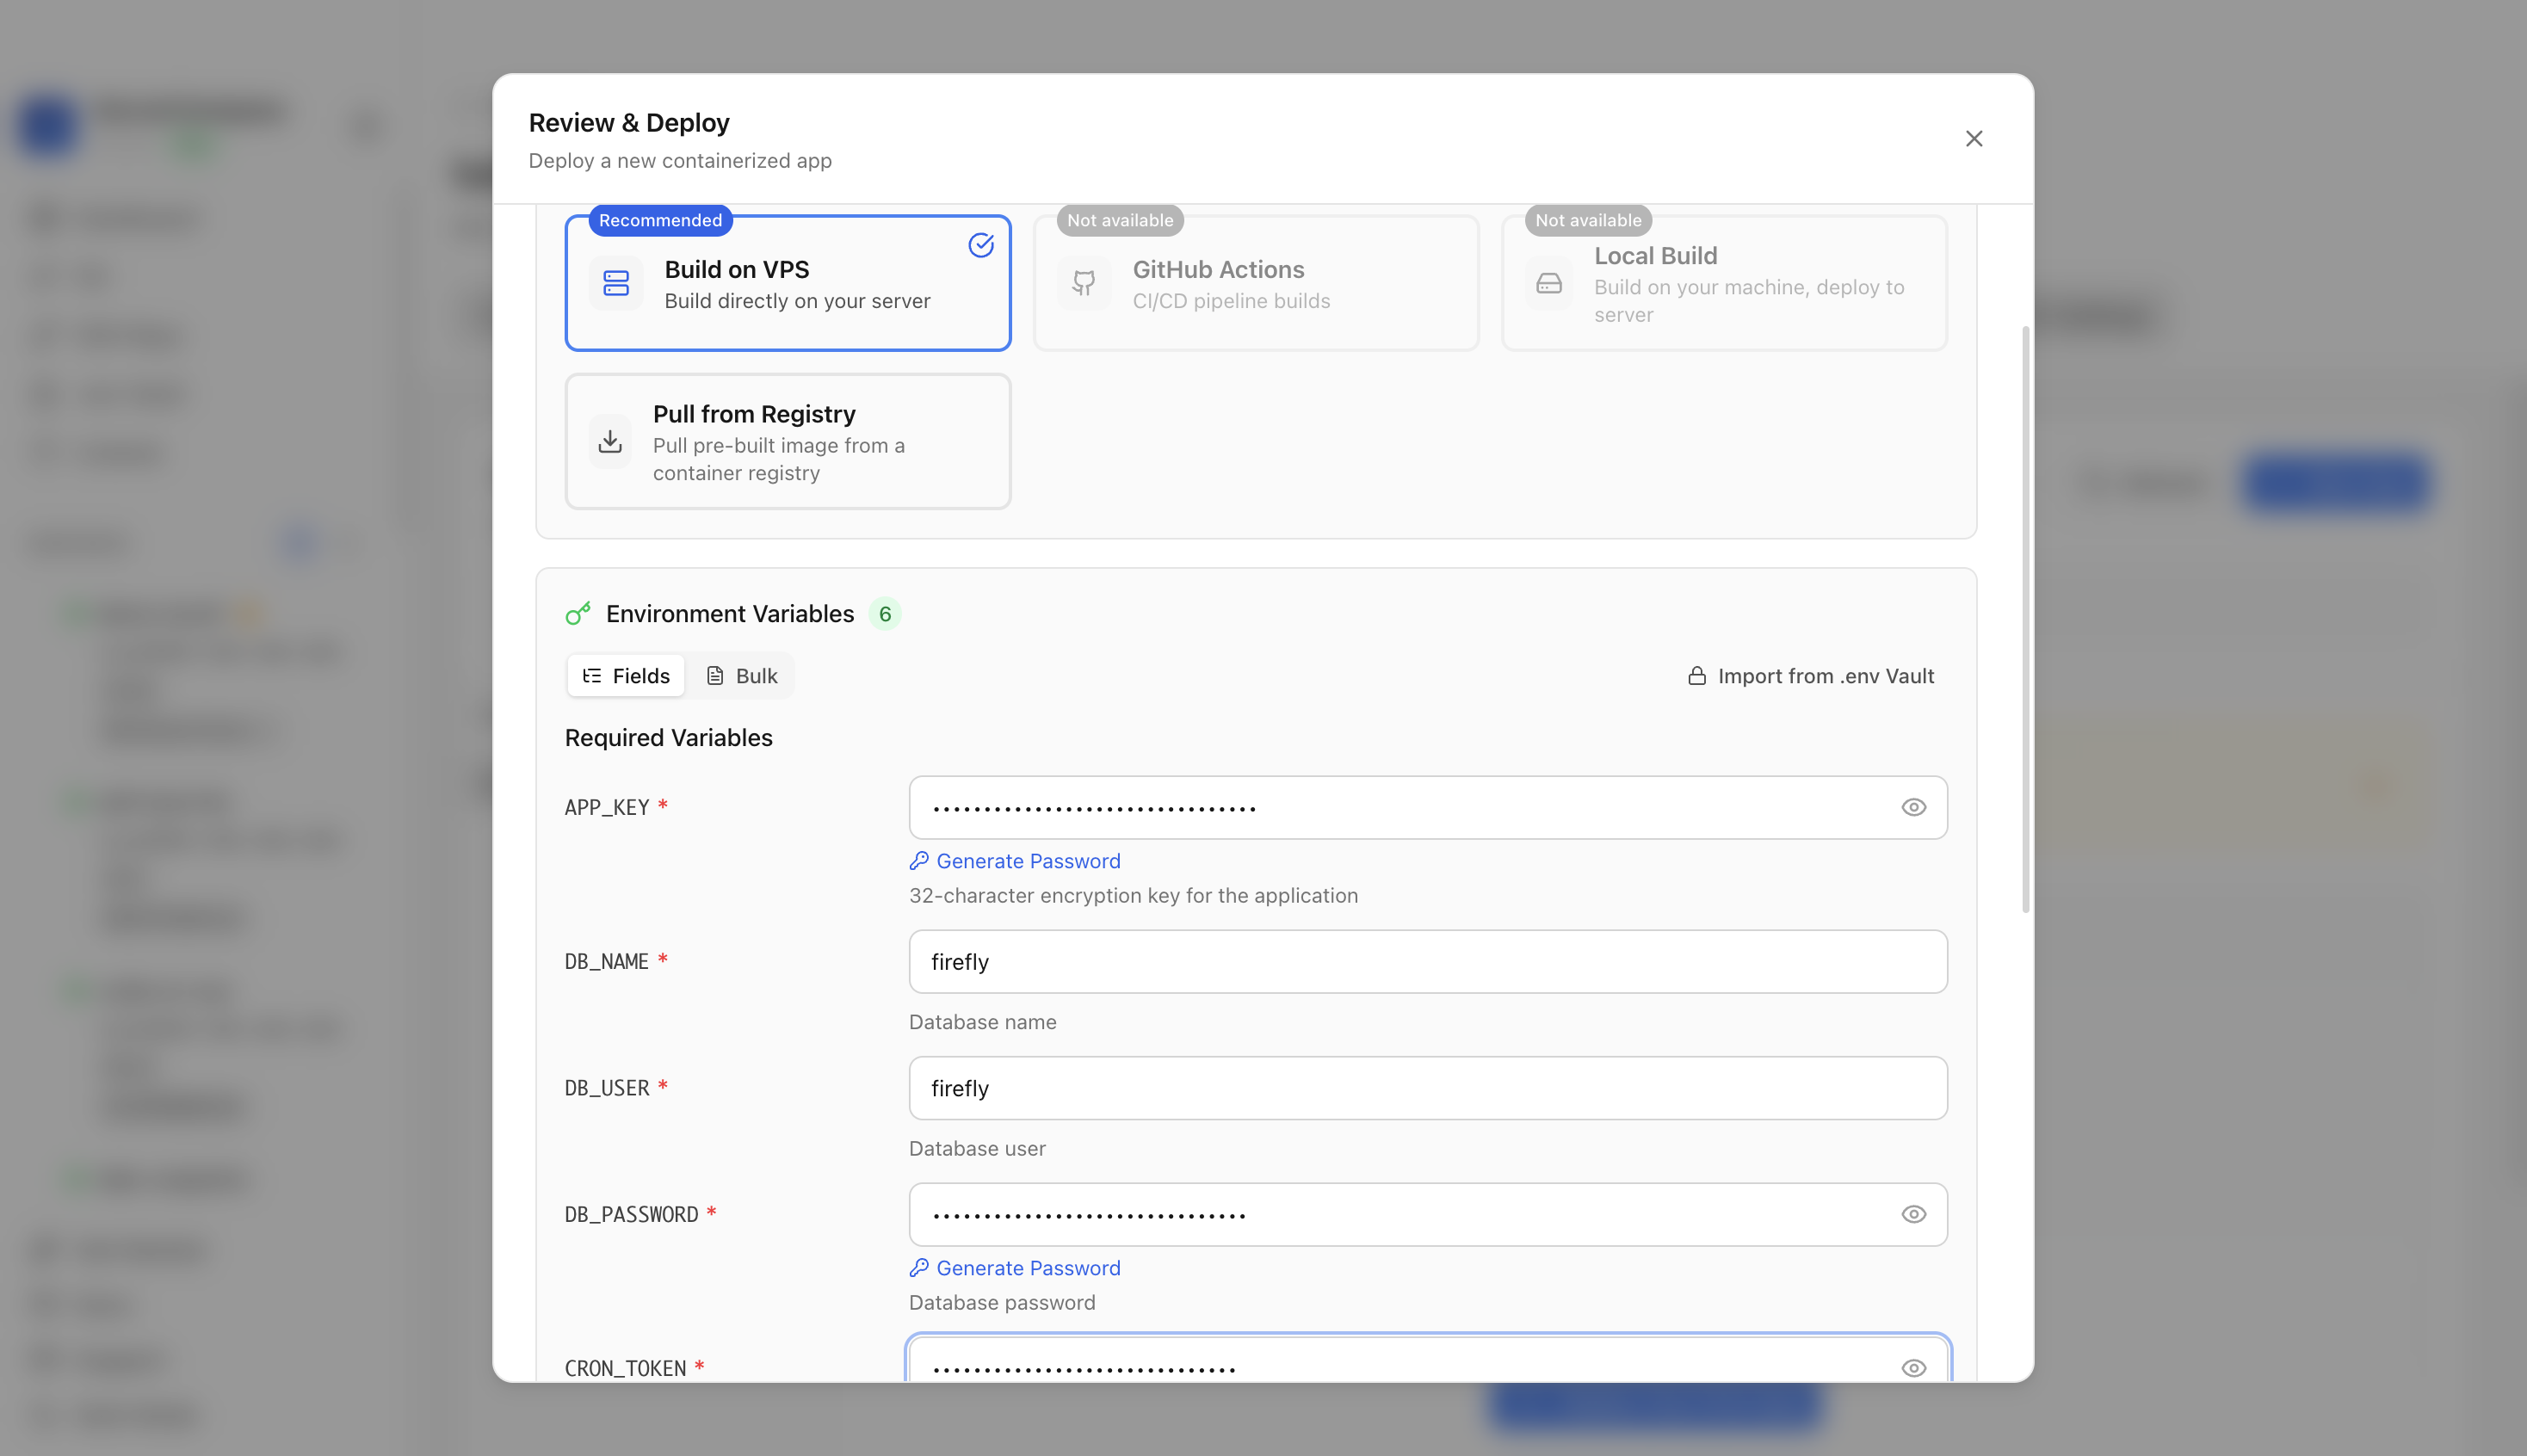Reveal the APP_KEY value with the eye icon

[x=1913, y=807]
